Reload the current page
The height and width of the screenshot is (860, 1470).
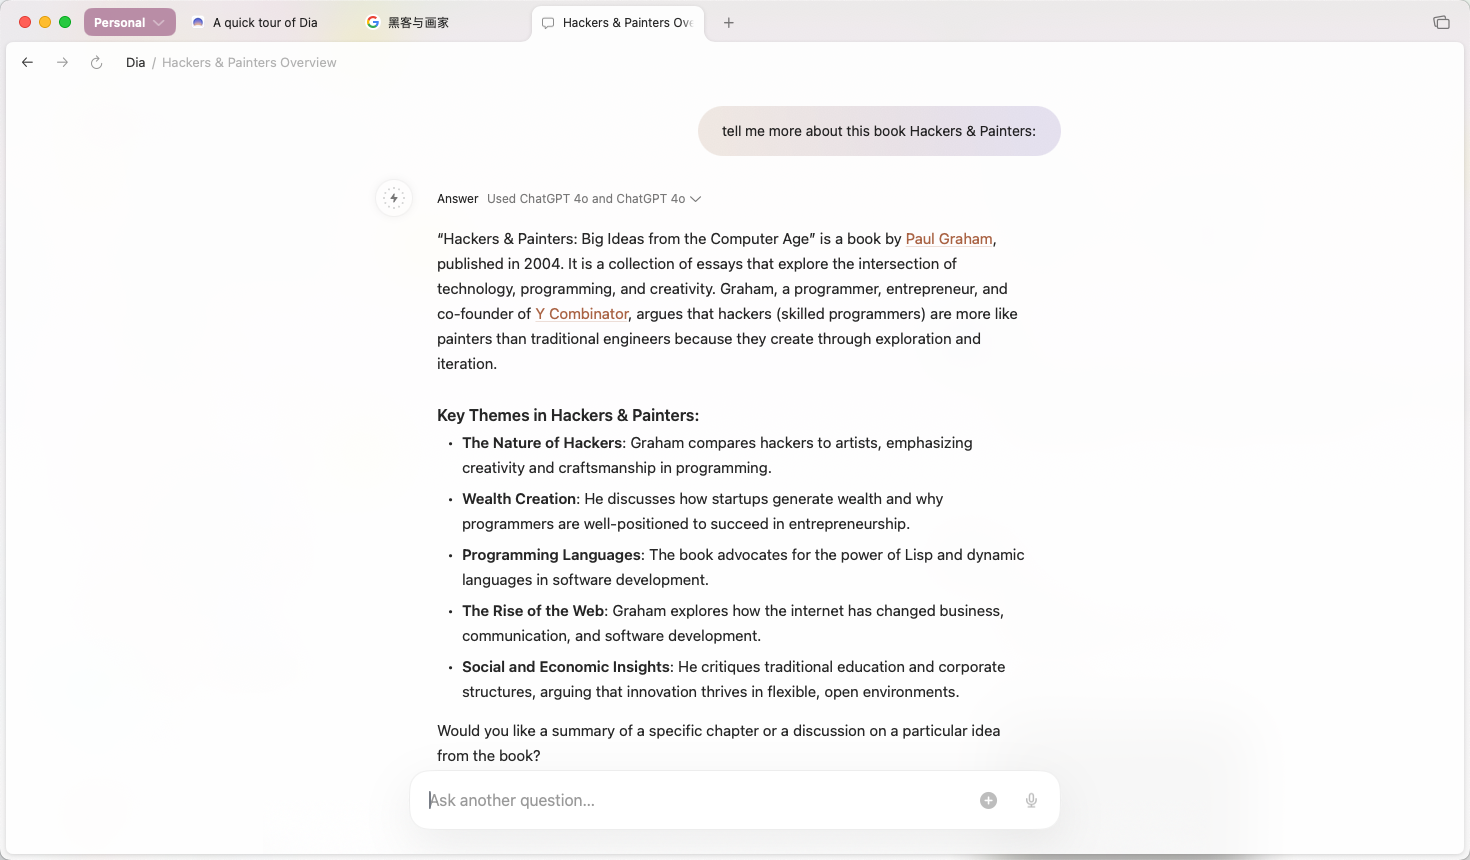96,62
